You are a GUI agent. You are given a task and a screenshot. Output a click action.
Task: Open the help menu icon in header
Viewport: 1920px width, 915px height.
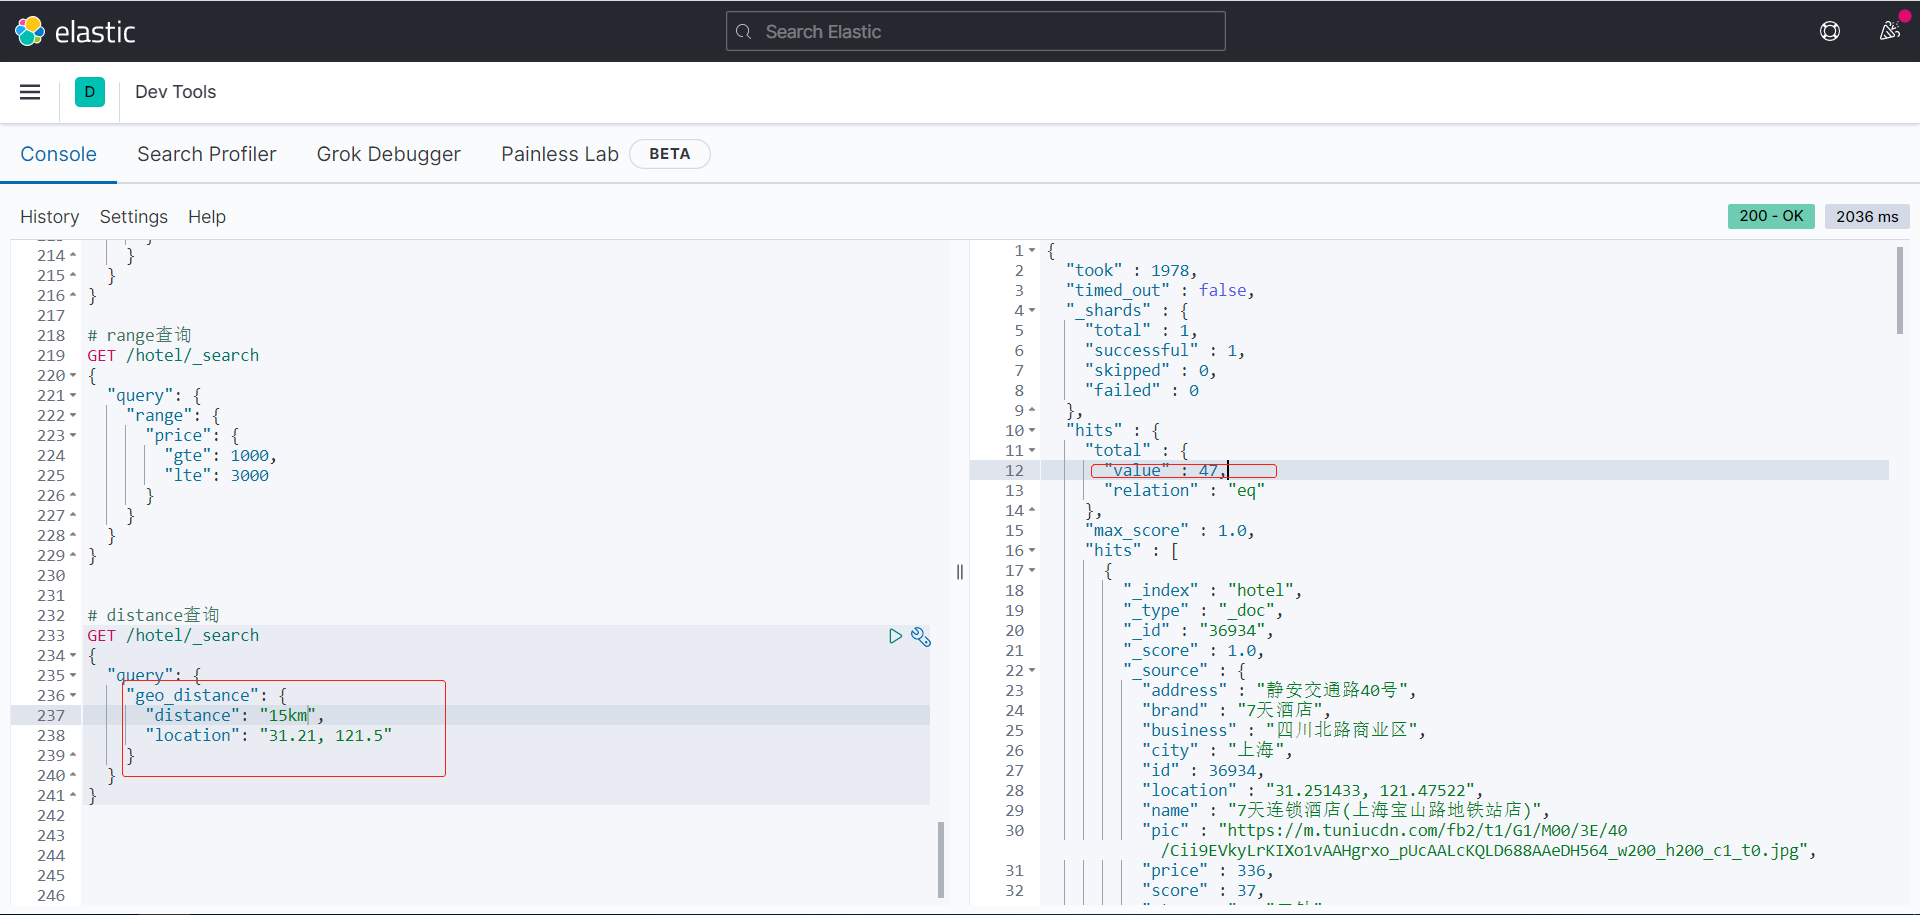pyautogui.click(x=1829, y=32)
